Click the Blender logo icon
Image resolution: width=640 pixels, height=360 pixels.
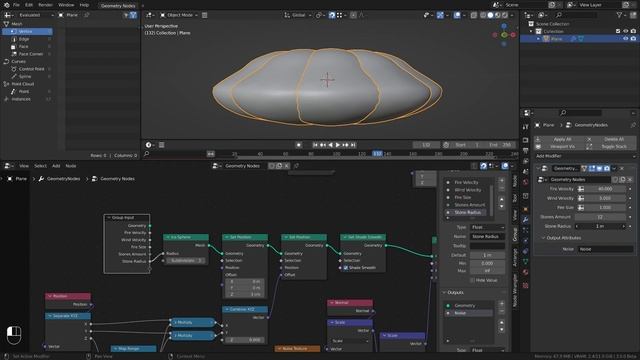point(6,5)
